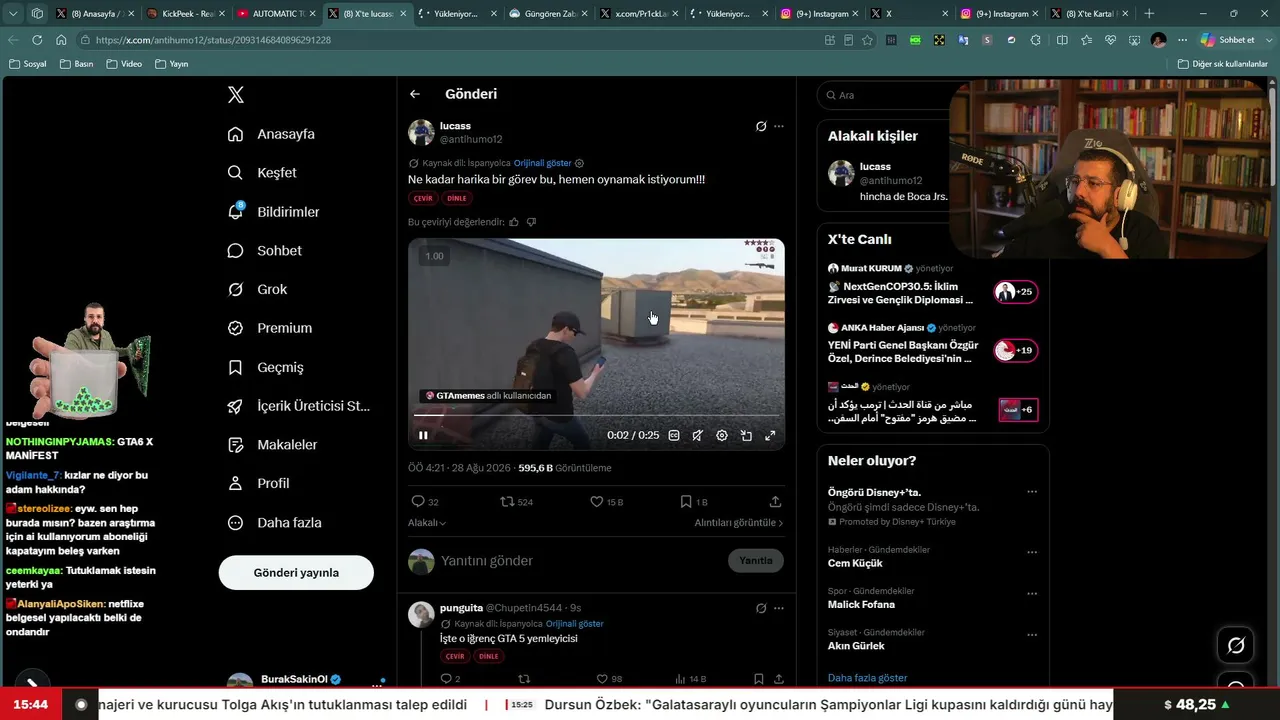Open Geçmiş in the sidebar
Viewport: 1280px width, 720px height.
tap(266, 367)
